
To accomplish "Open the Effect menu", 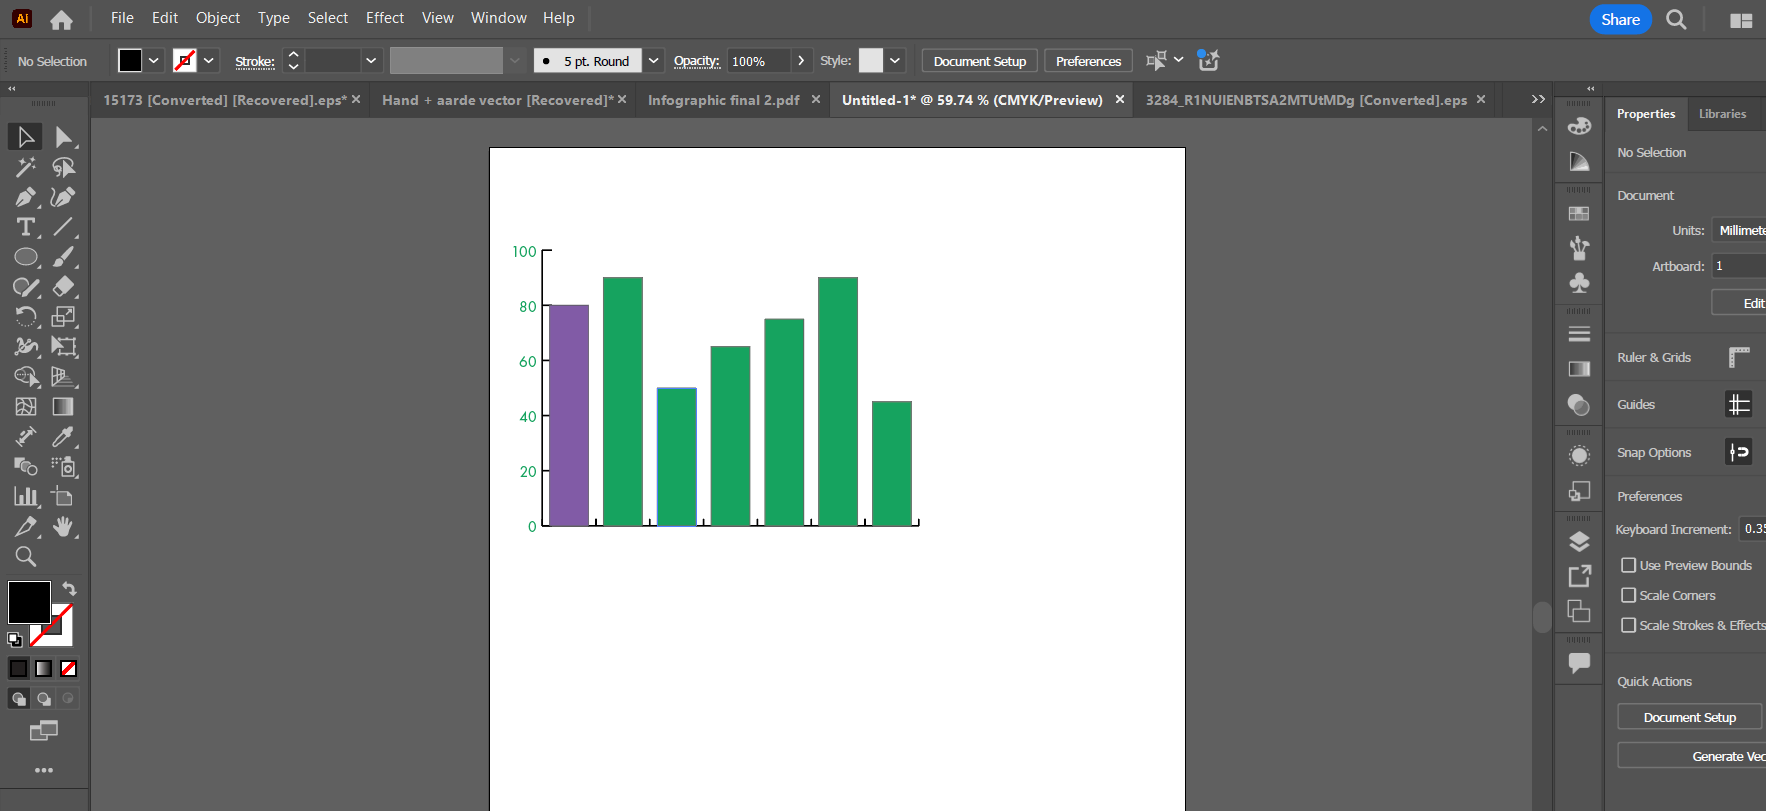I will coord(384,18).
